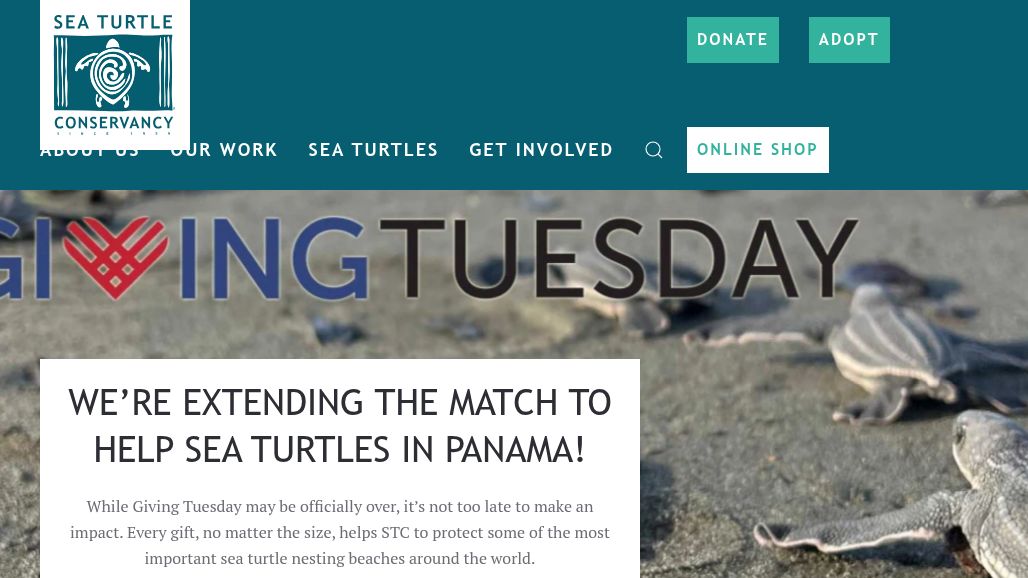
Task: Click the 'Extending the Match' headline
Action: point(340,403)
